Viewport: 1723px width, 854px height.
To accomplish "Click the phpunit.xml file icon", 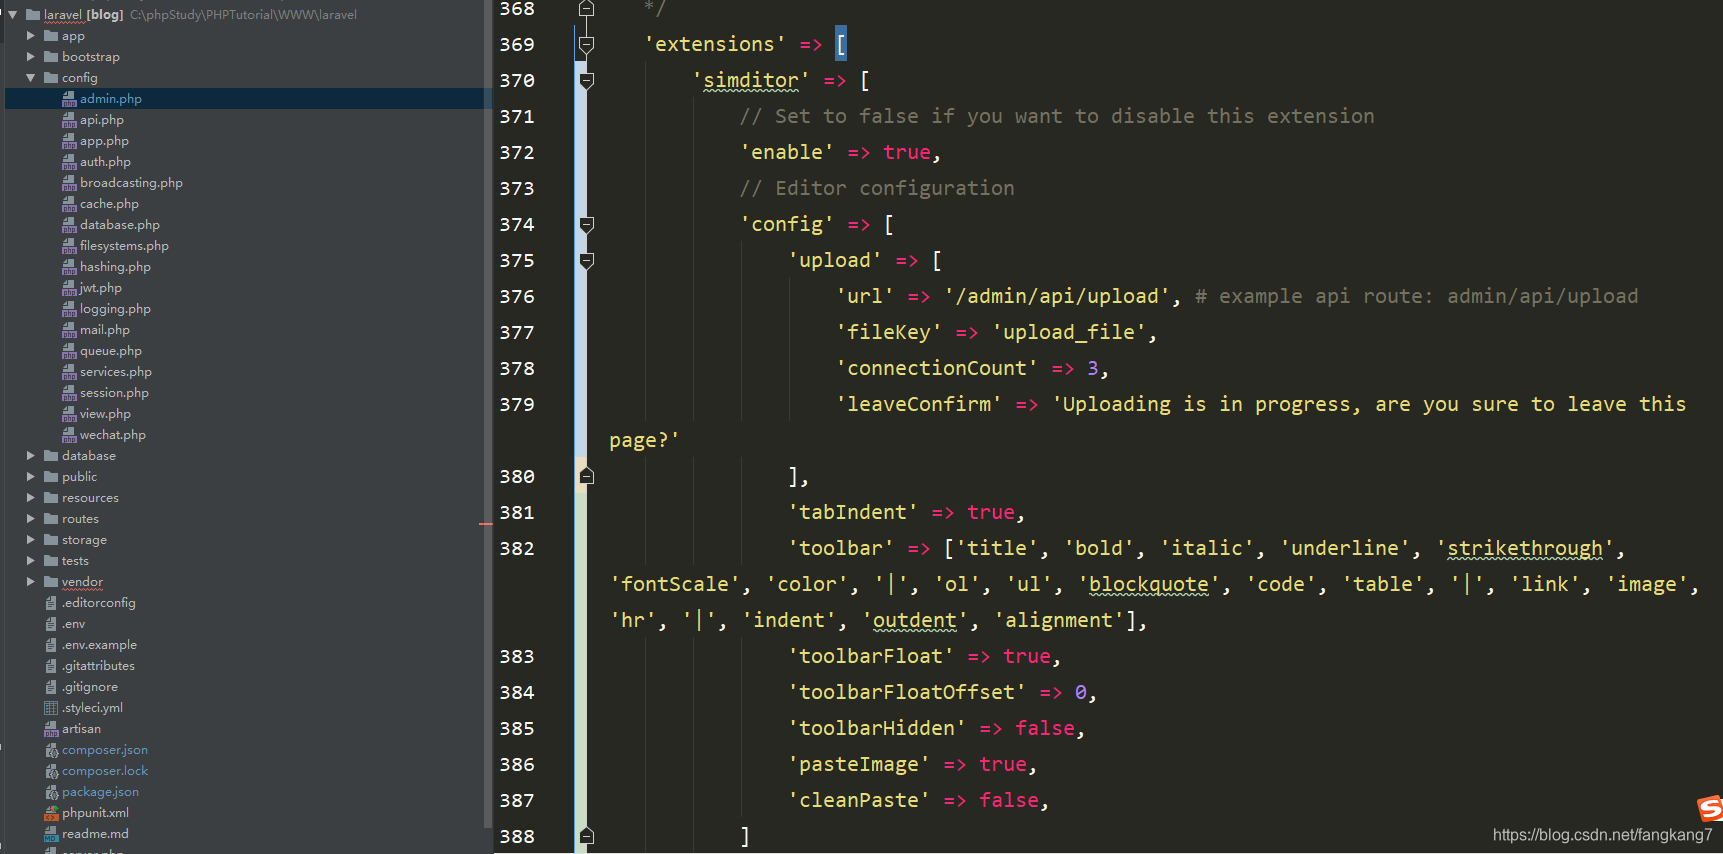I will pyautogui.click(x=51, y=813).
